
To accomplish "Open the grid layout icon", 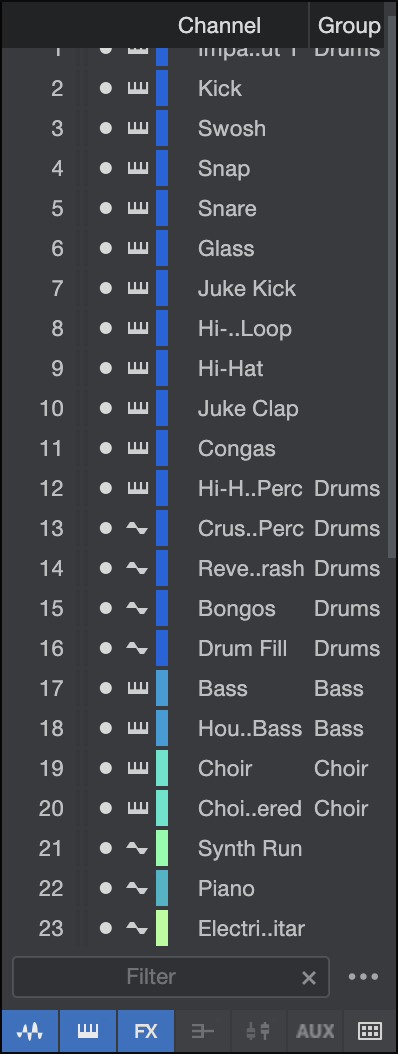I will click(x=370, y=1030).
